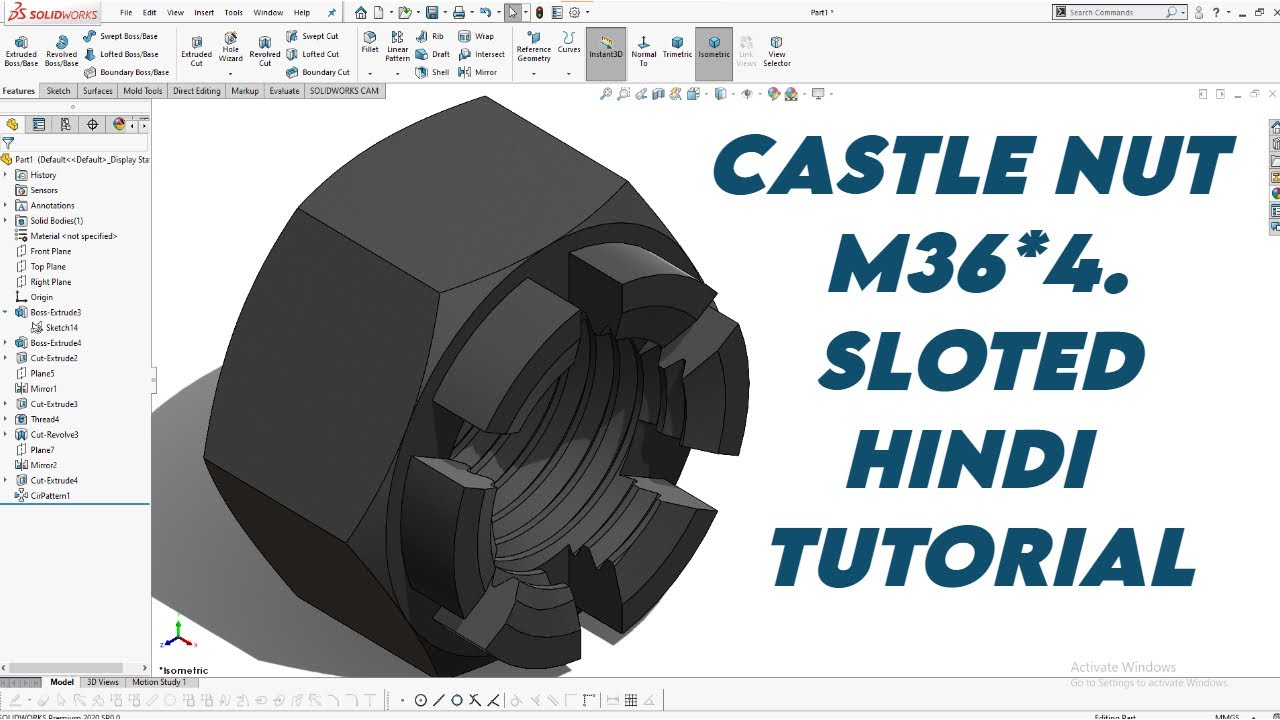Click the Rib feature
The image size is (1280, 720).
pos(430,36)
